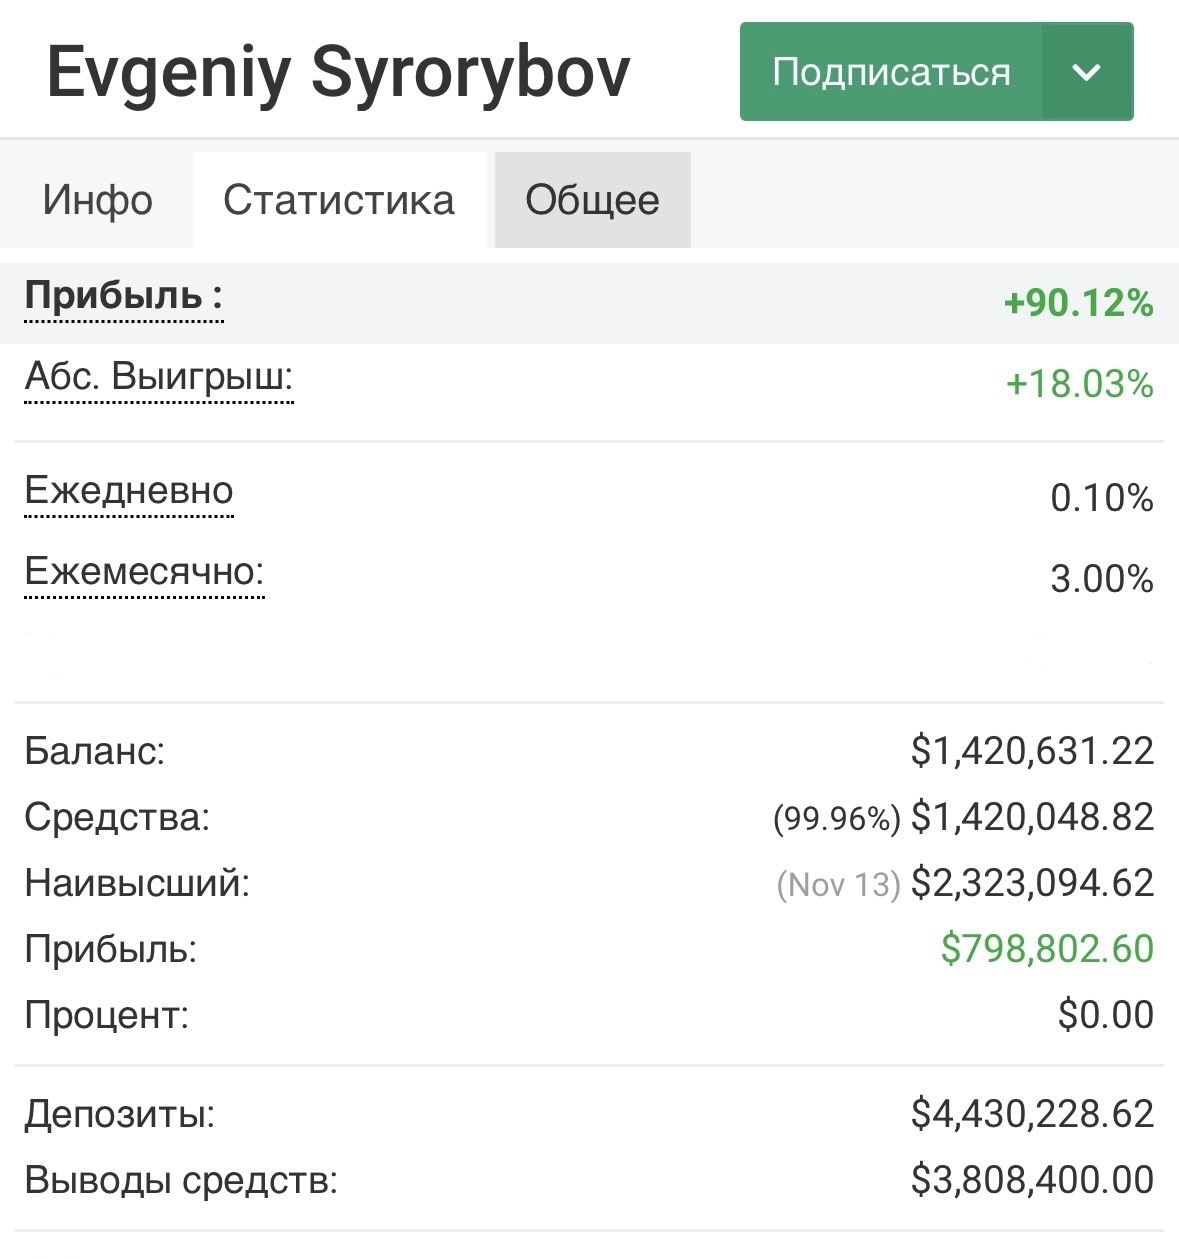Switch to the Инфо tab
This screenshot has width=1179, height=1259.
pos(97,200)
